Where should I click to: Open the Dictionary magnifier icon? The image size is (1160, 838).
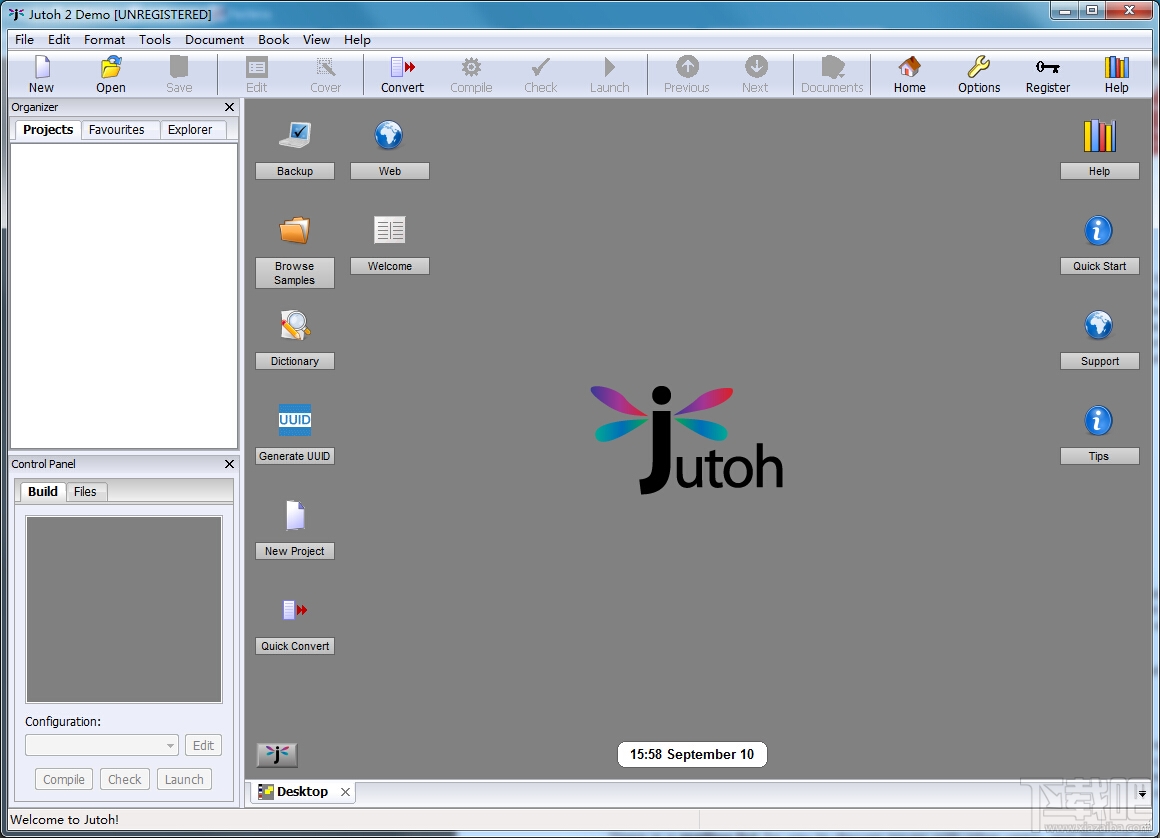(295, 325)
